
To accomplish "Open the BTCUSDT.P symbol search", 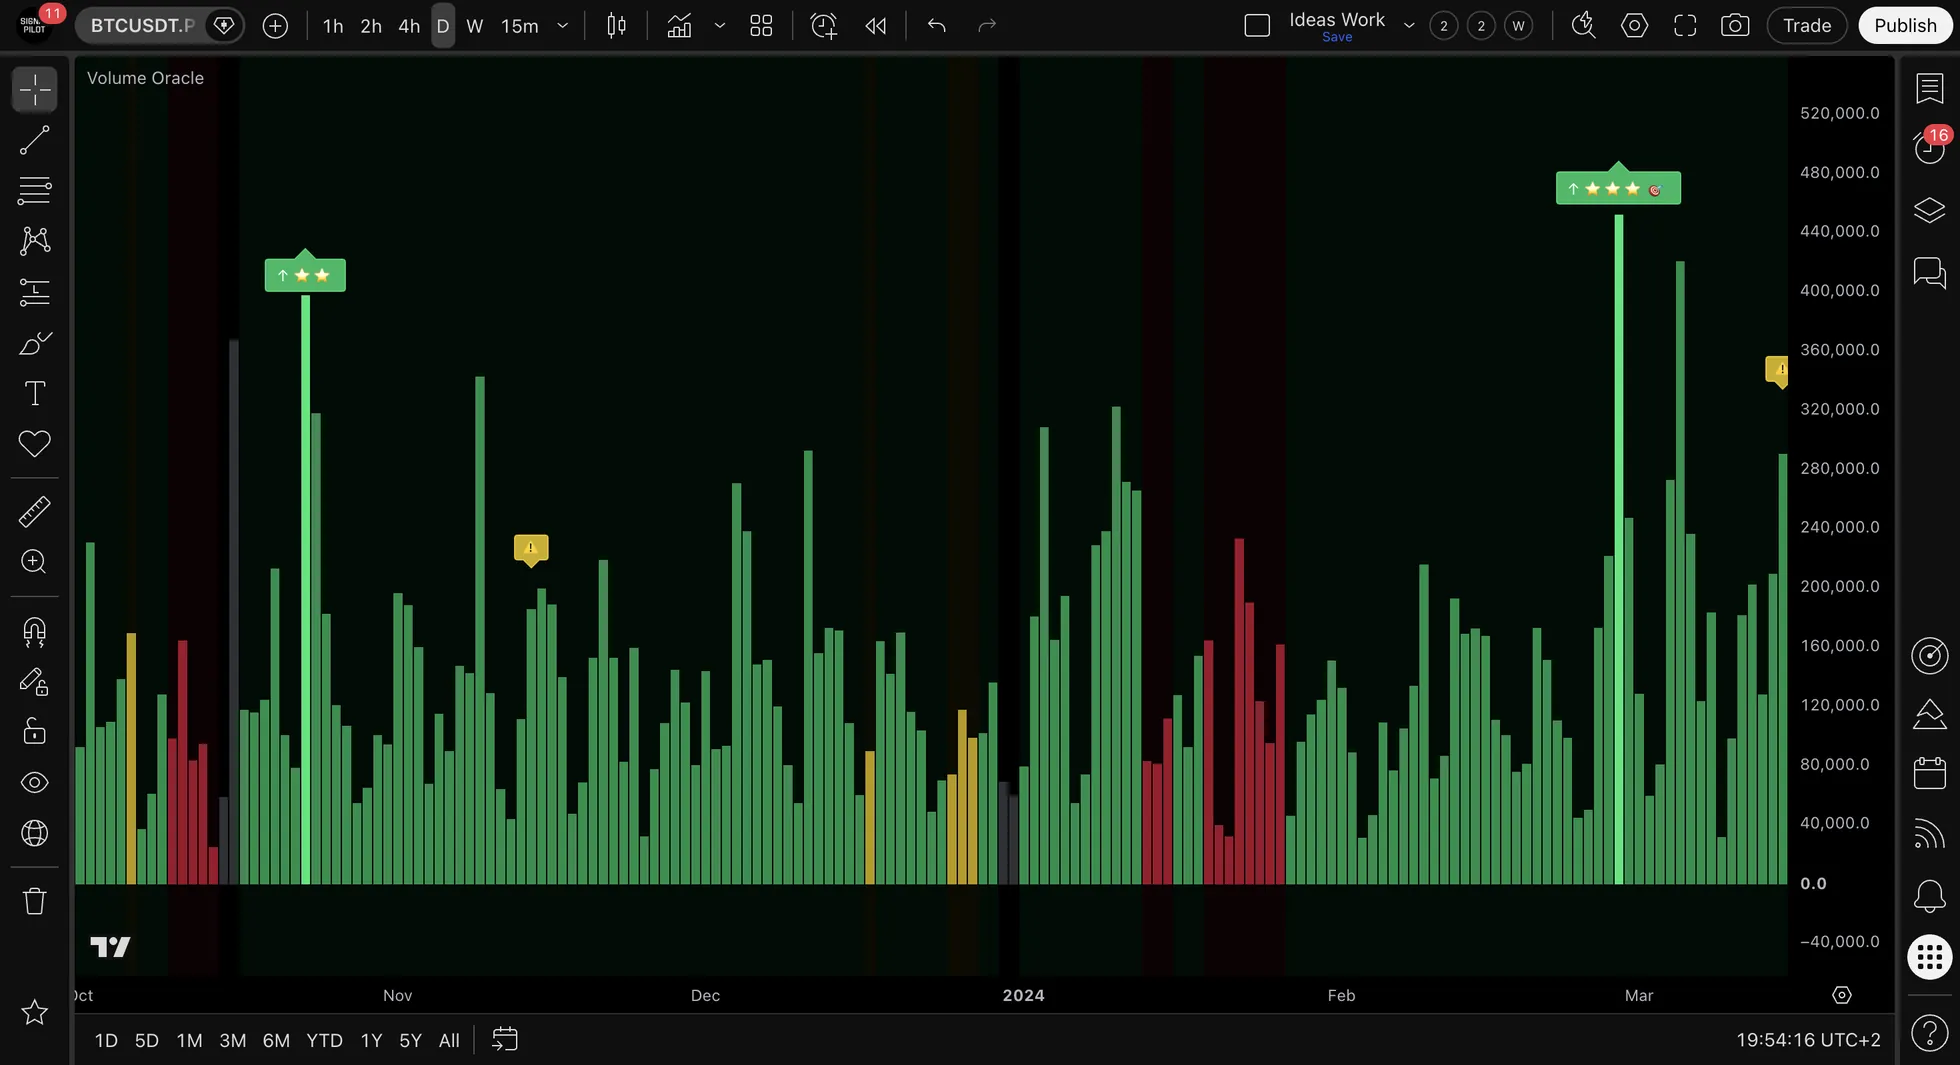I will pos(142,26).
